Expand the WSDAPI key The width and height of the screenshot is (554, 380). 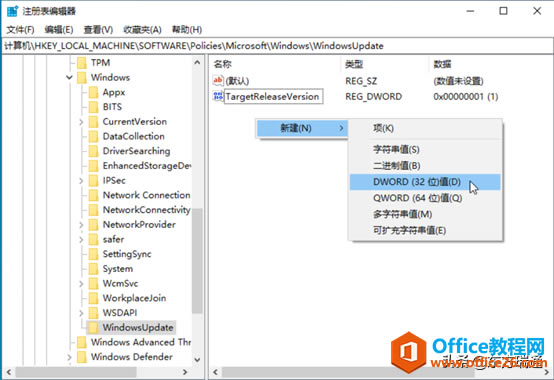coord(81,314)
